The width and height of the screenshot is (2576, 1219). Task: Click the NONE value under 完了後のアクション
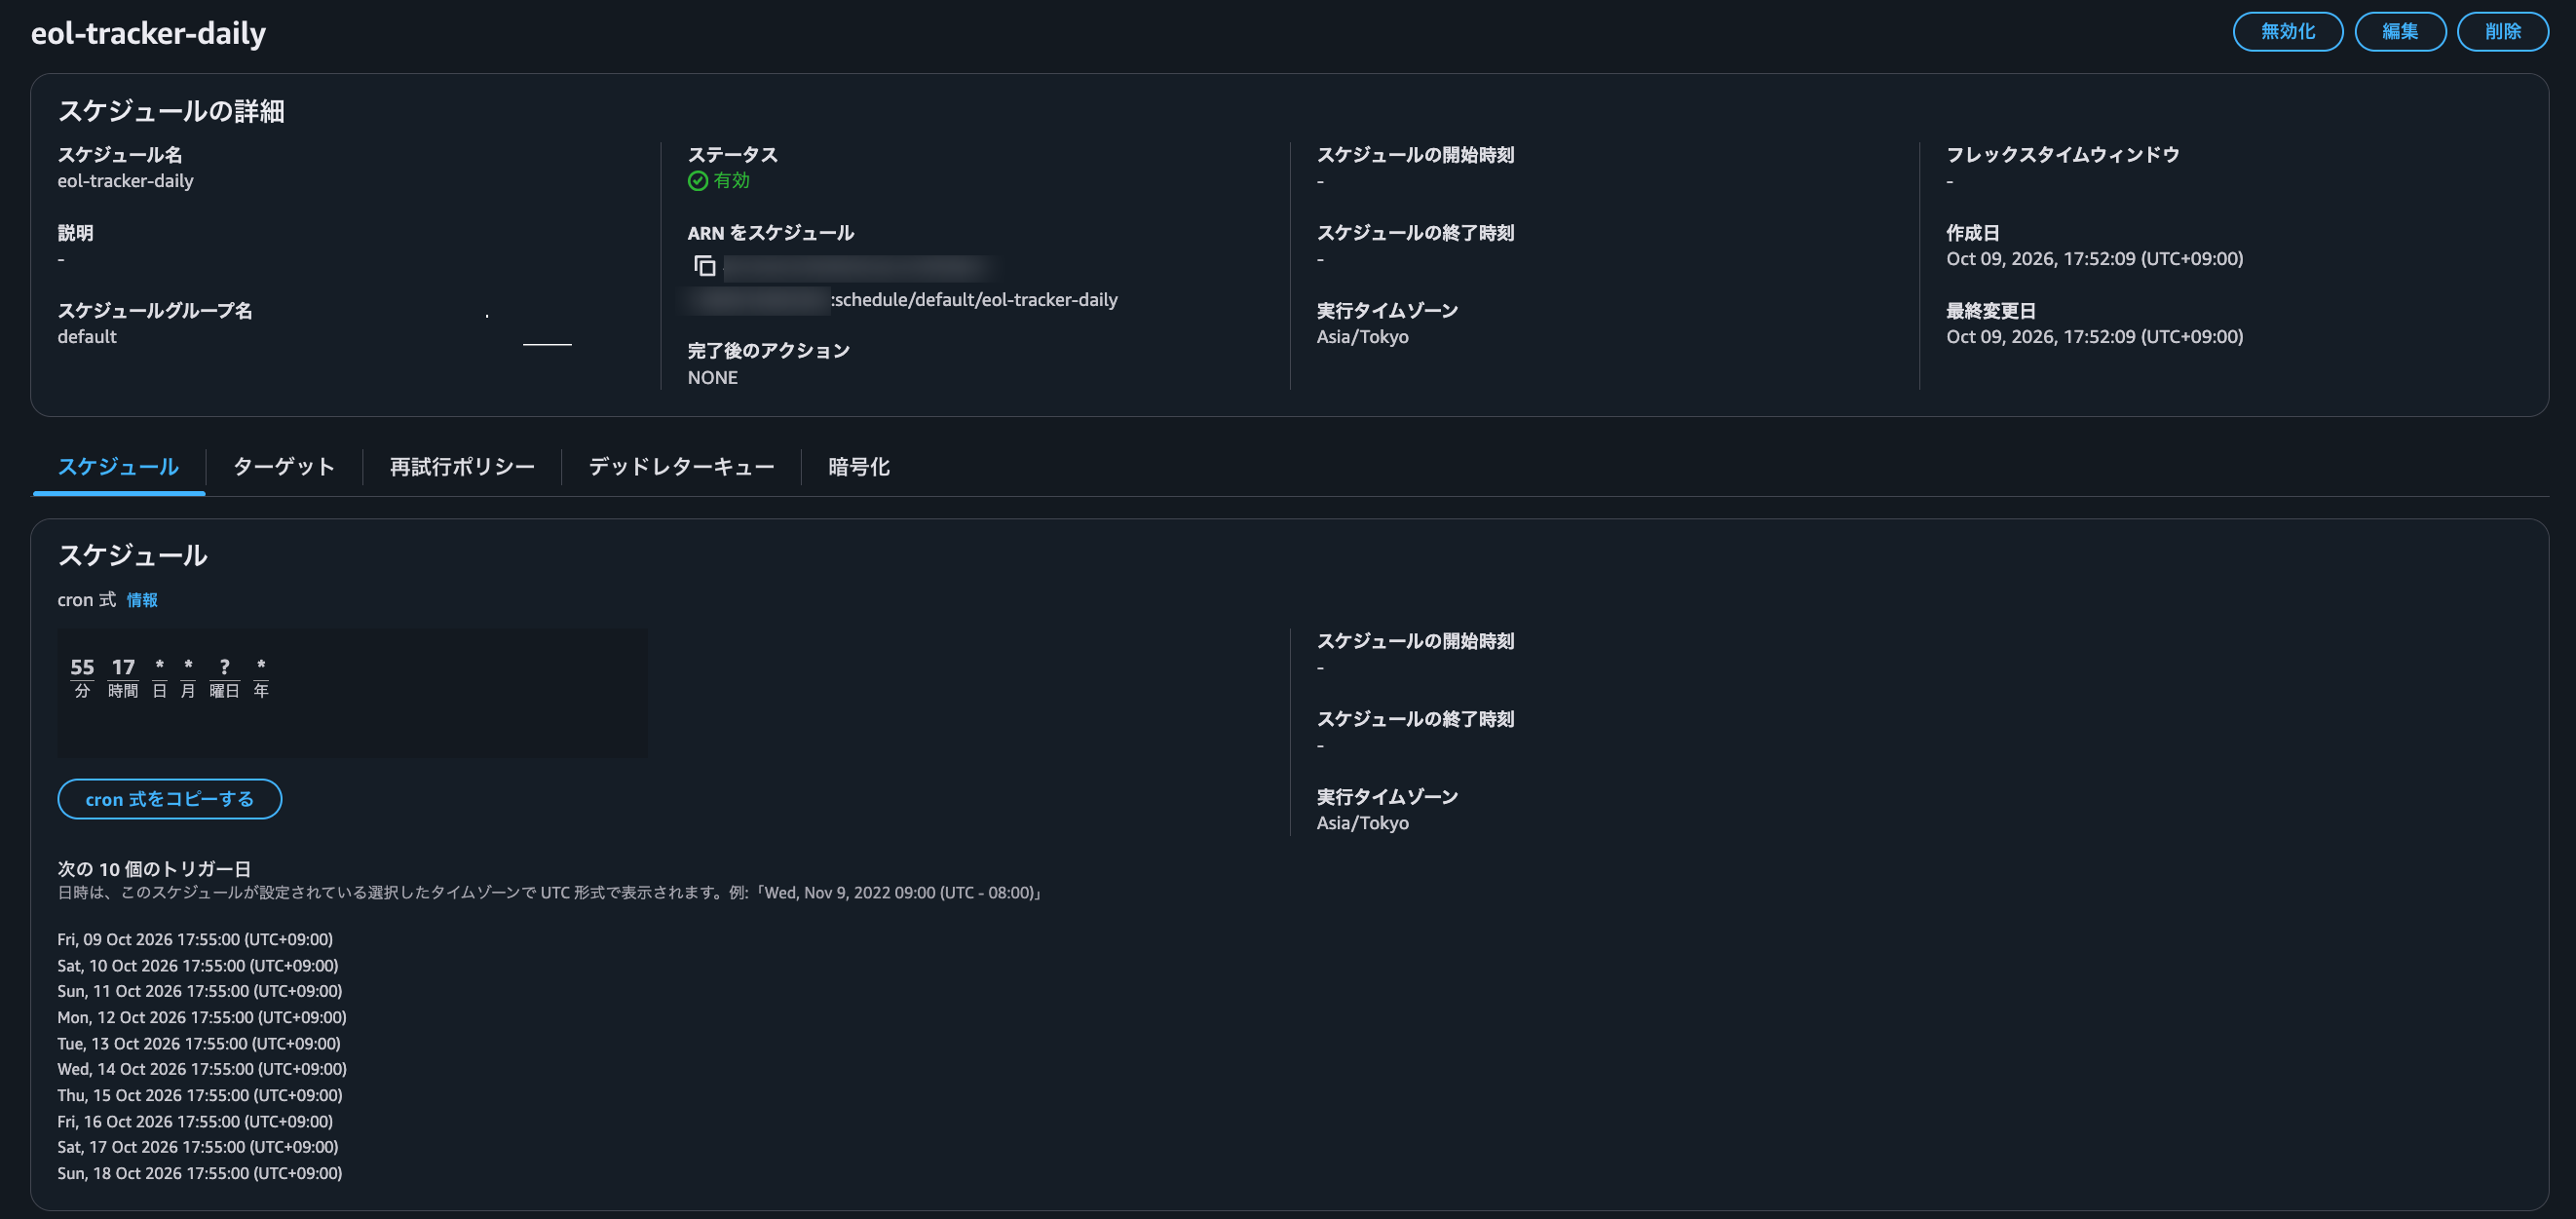pos(712,378)
